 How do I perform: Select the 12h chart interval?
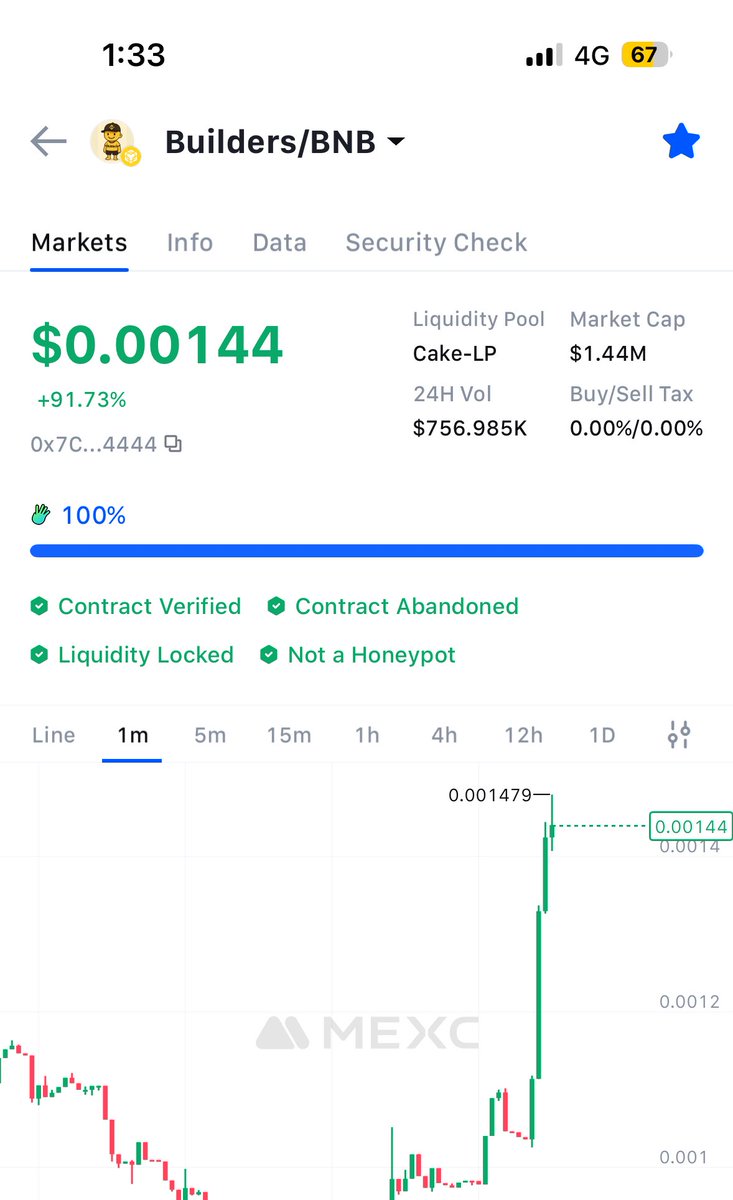point(523,735)
